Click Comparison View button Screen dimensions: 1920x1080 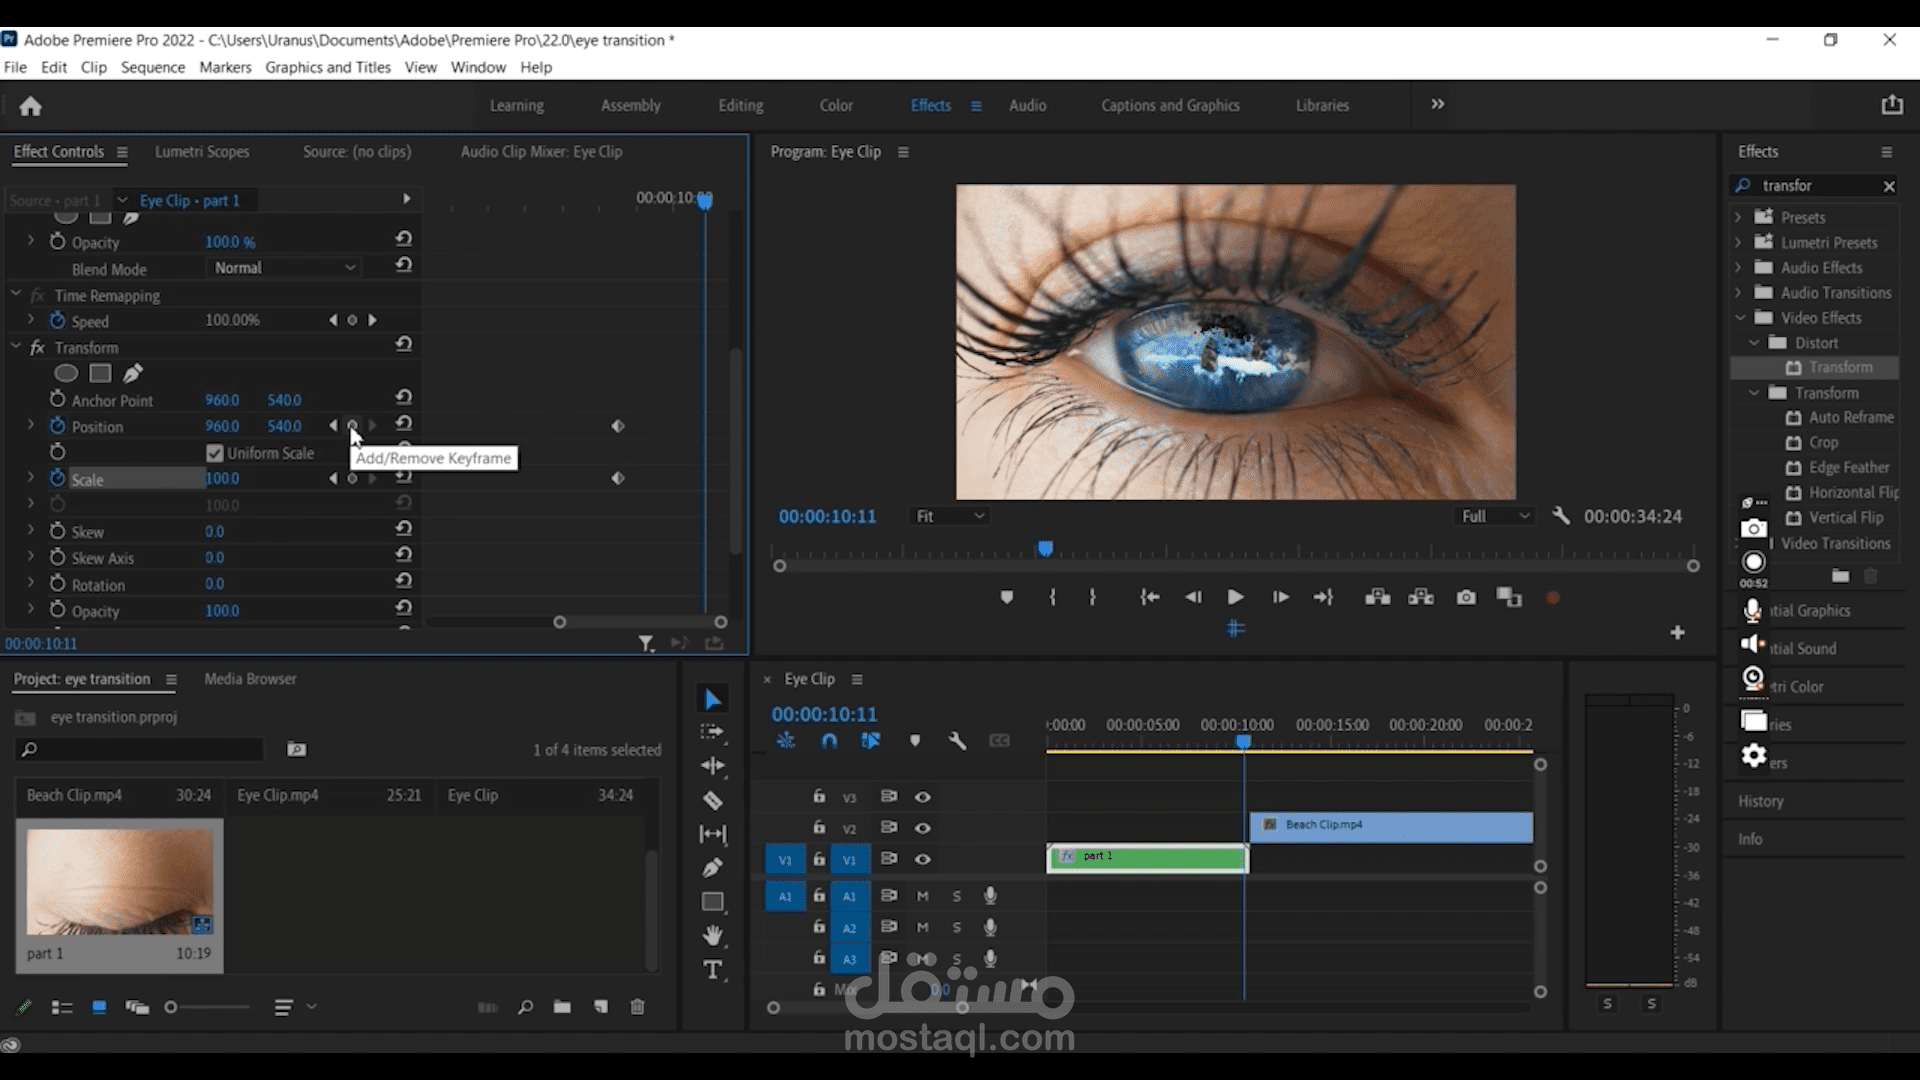coord(1509,597)
